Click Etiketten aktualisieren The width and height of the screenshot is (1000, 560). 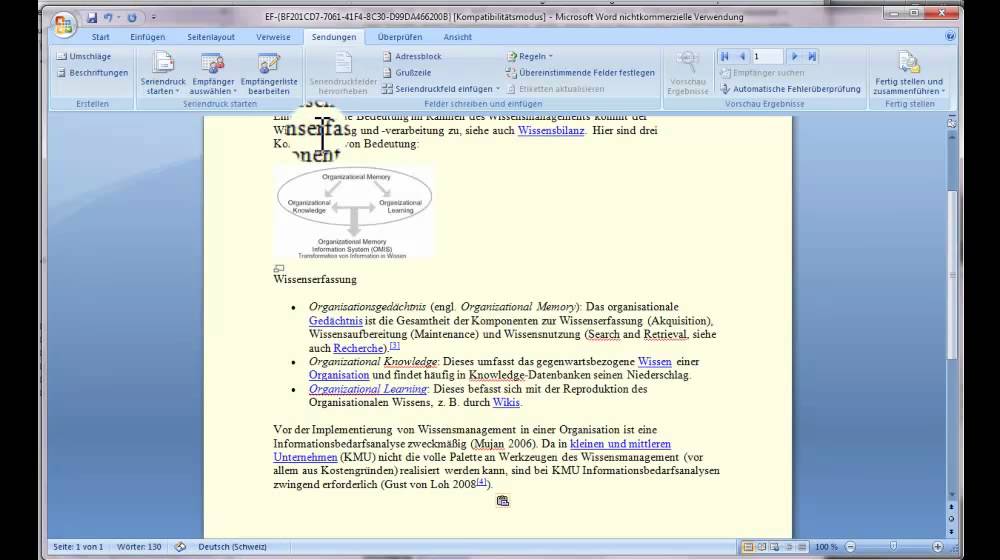click(x=555, y=89)
